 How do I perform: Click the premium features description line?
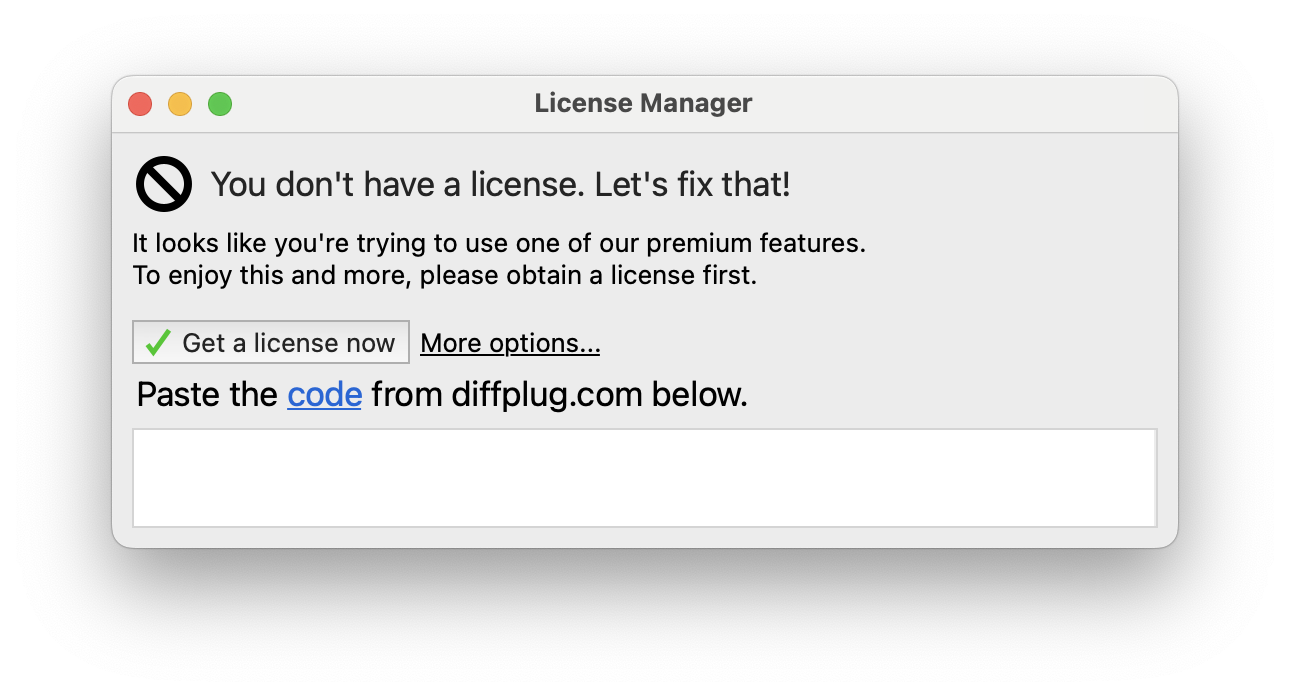499,243
